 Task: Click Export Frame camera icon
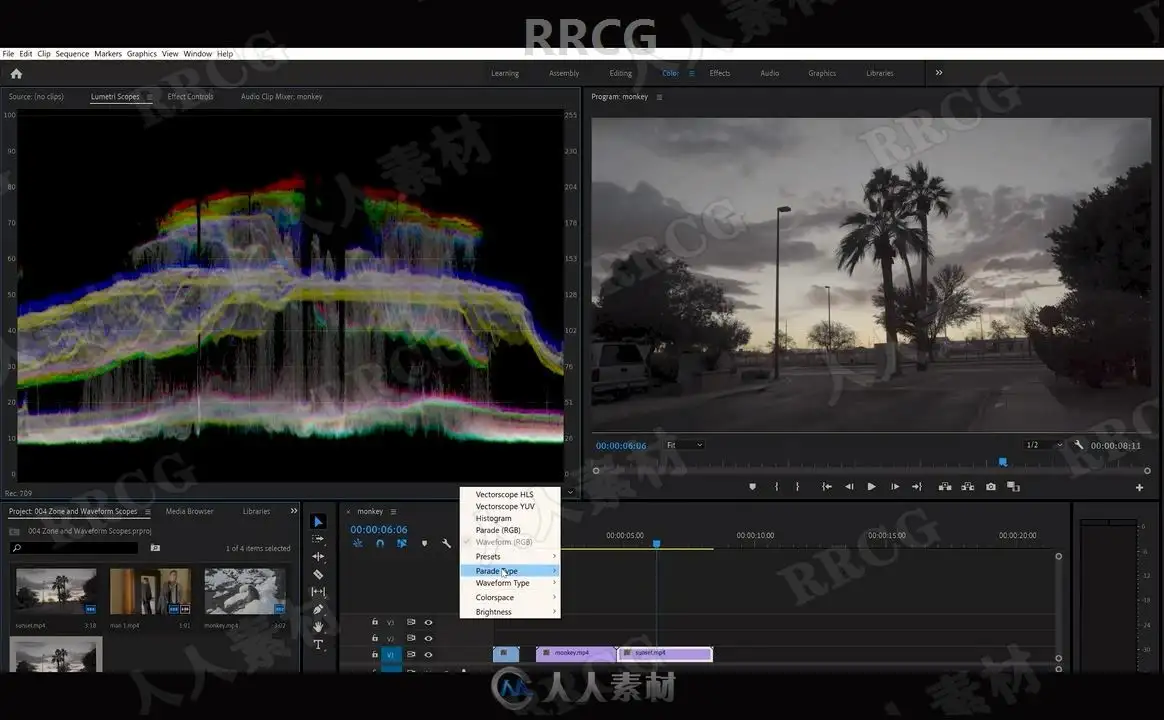coord(990,487)
